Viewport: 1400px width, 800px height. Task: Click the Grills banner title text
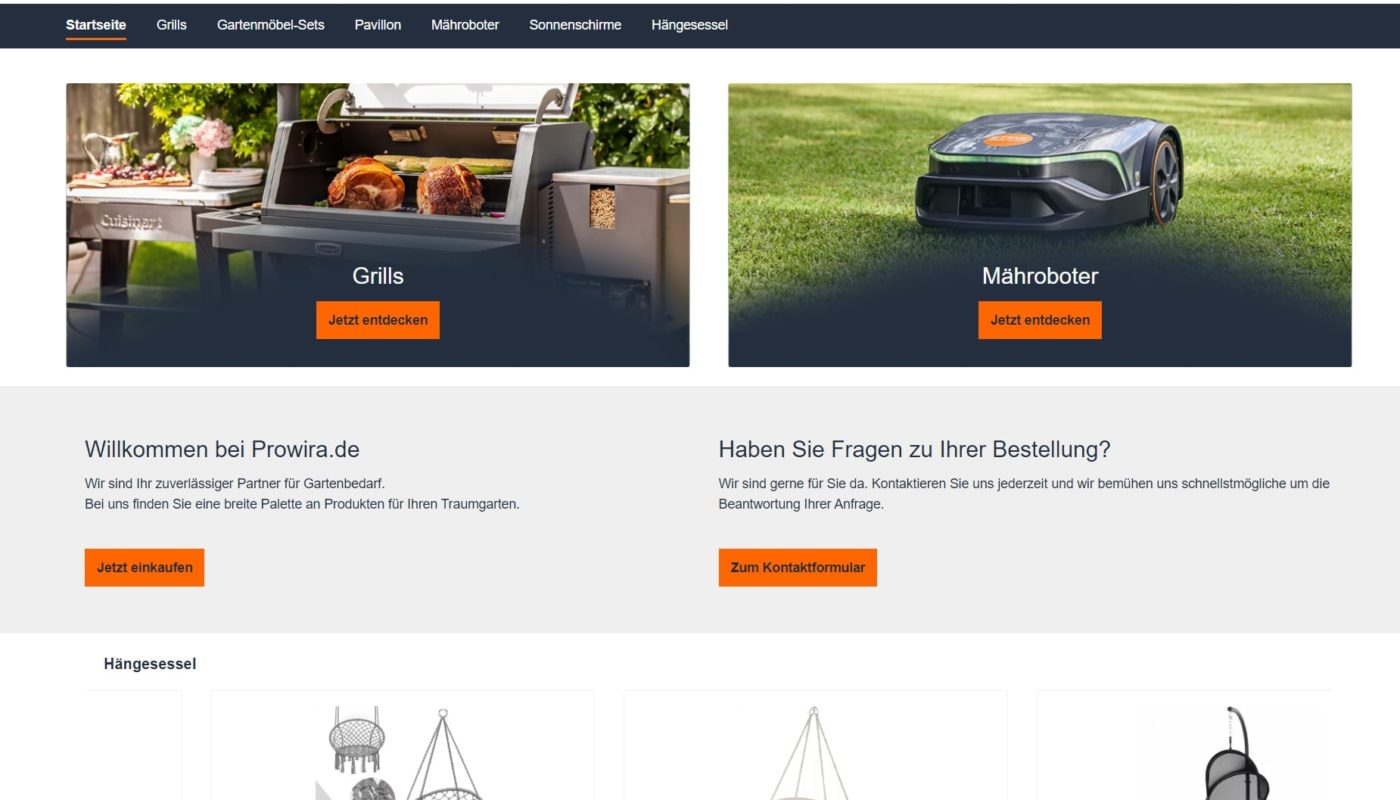coord(378,276)
